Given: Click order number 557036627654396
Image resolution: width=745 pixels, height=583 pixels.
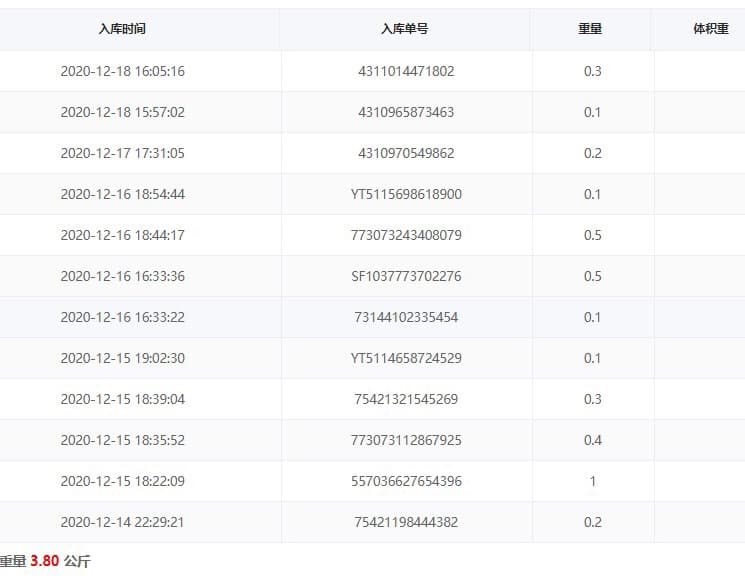Looking at the screenshot, I should tap(406, 481).
